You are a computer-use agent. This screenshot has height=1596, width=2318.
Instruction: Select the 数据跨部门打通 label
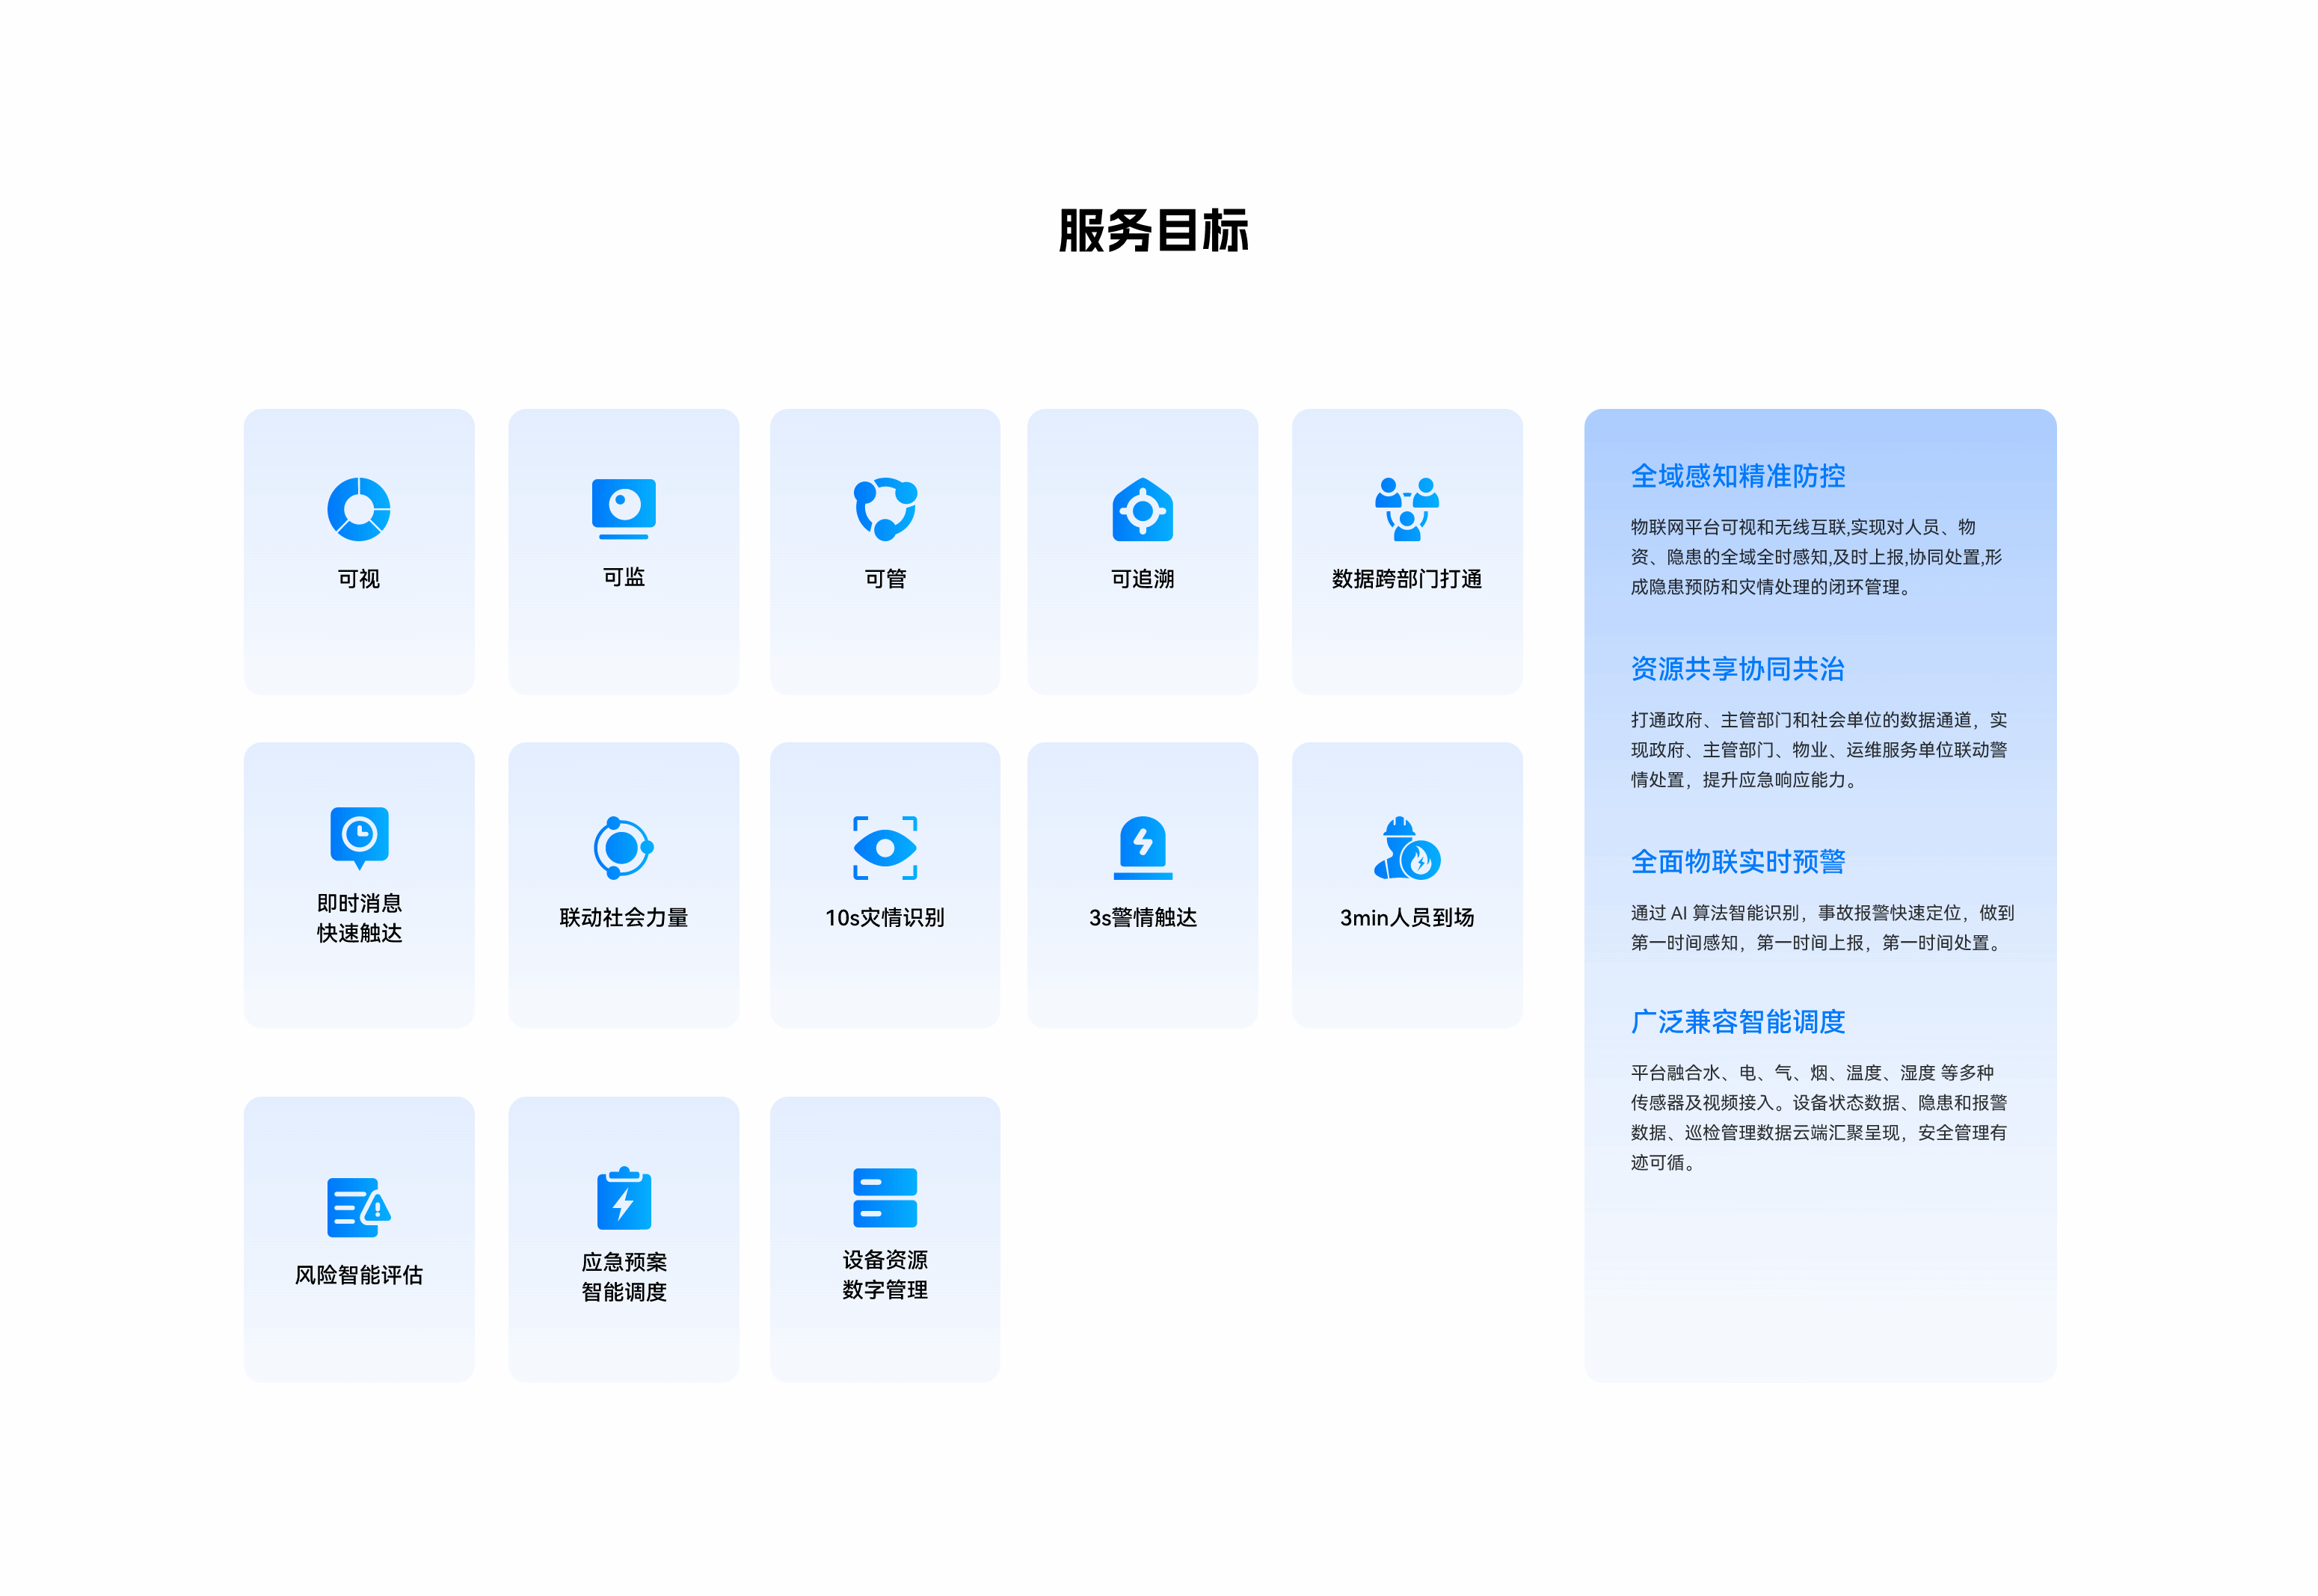click(1407, 579)
